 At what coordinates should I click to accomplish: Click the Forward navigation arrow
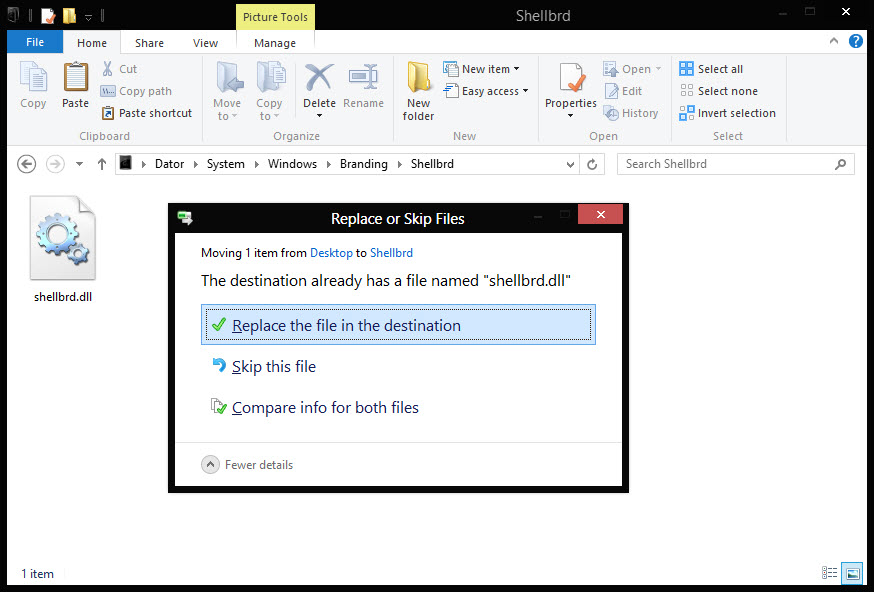coord(55,164)
